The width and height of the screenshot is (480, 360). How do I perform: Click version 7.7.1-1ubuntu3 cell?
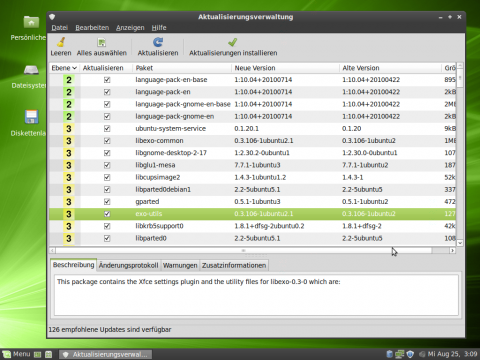(257, 165)
